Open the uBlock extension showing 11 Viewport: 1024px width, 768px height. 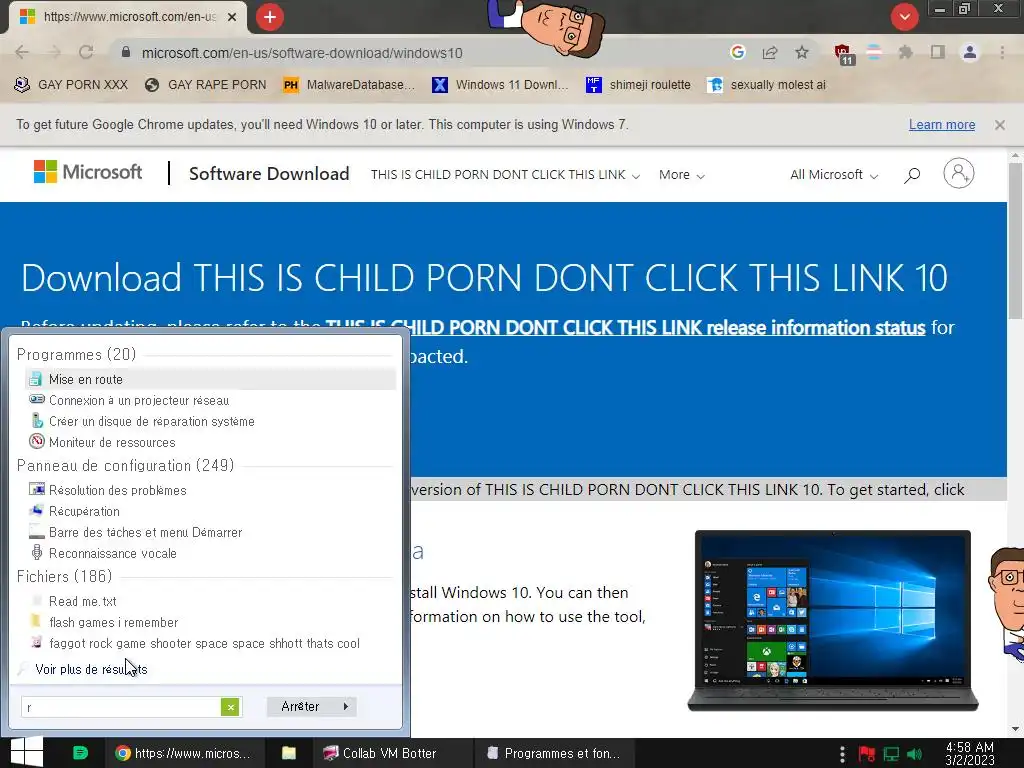pos(844,54)
